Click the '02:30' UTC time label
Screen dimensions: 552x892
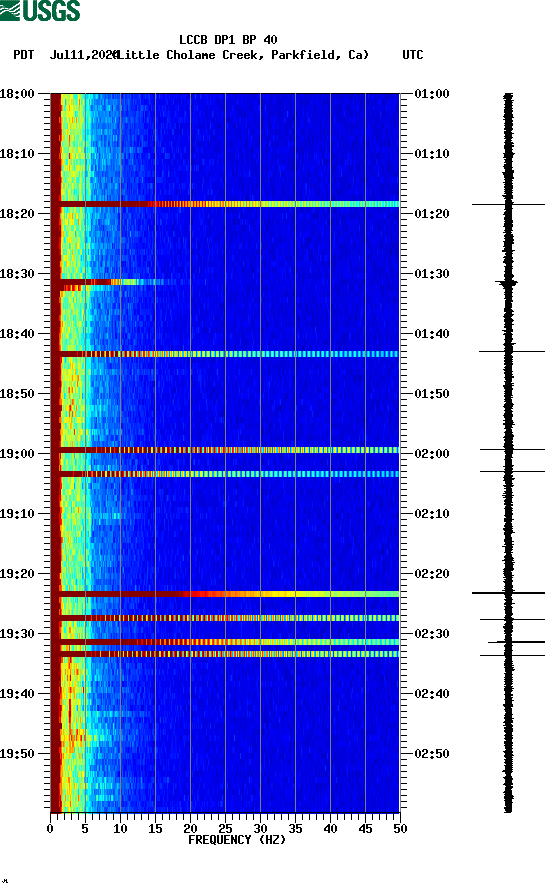[x=432, y=634]
